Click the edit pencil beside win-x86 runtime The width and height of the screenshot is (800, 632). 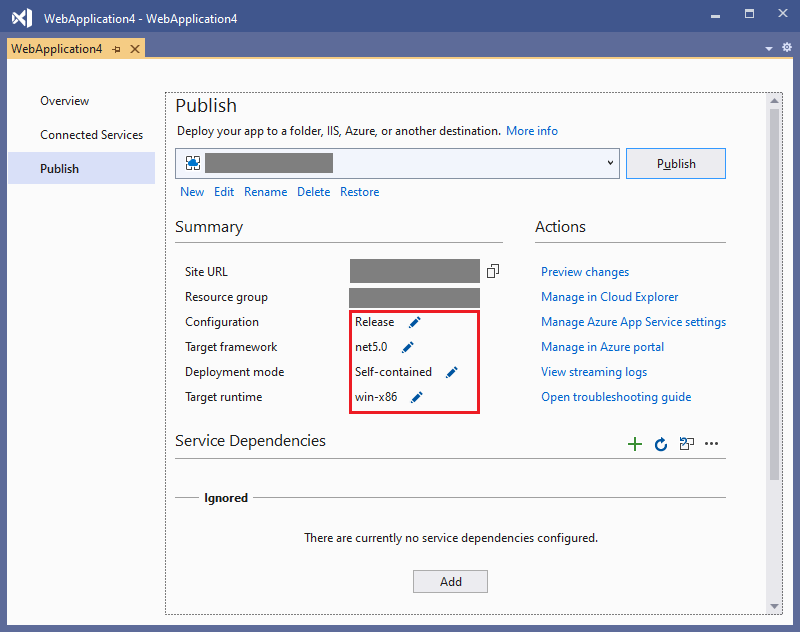417,397
